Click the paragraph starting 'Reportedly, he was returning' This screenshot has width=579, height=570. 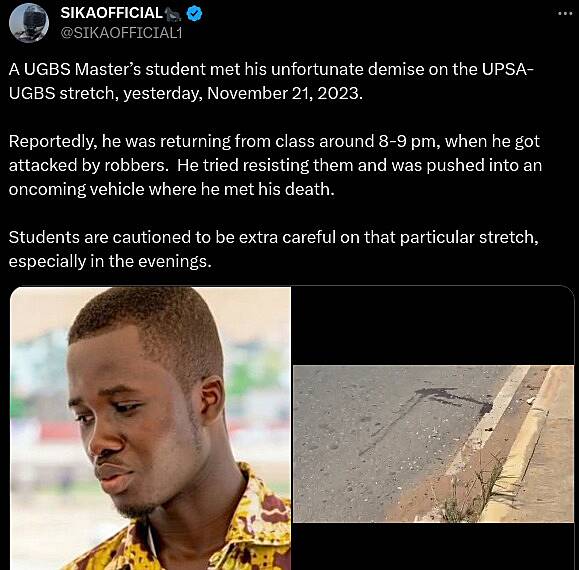(275, 165)
